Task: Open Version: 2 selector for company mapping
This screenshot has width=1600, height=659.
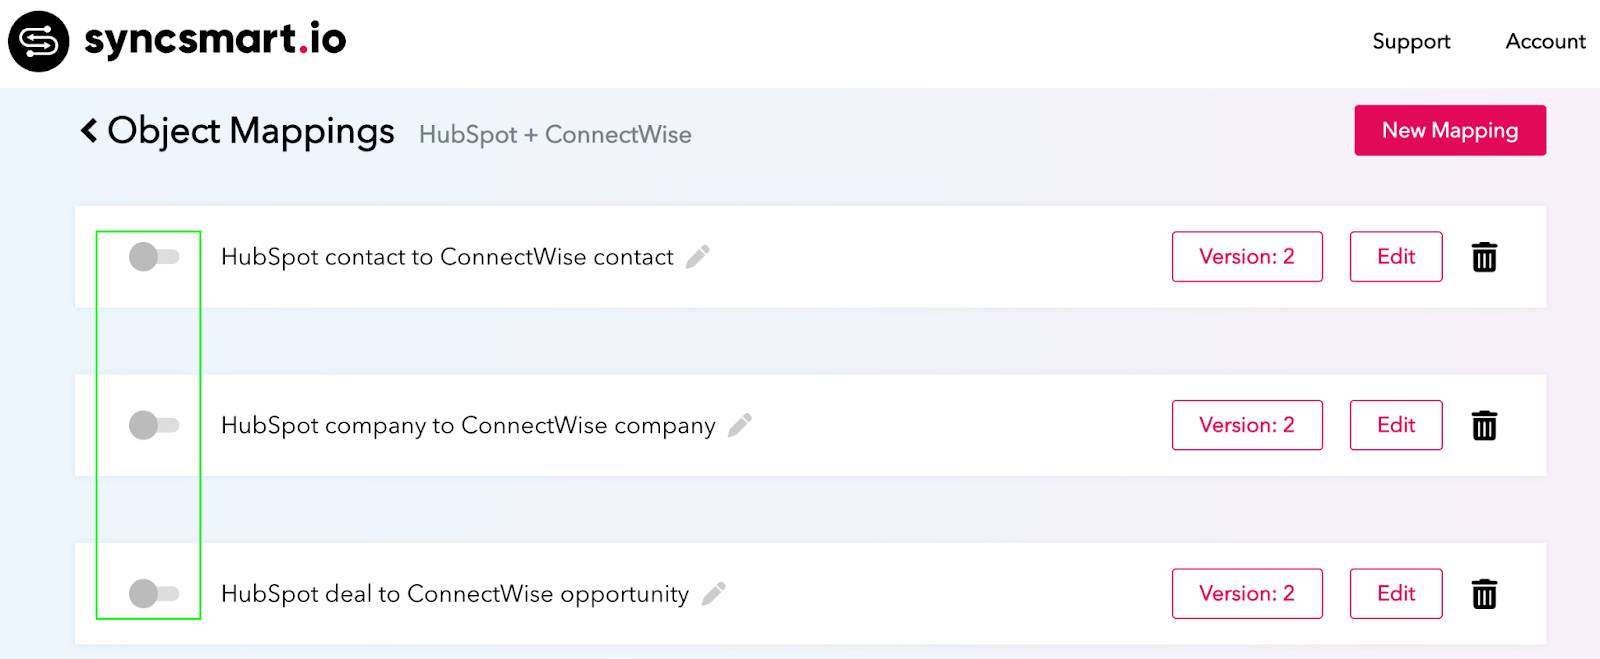Action: (1246, 425)
